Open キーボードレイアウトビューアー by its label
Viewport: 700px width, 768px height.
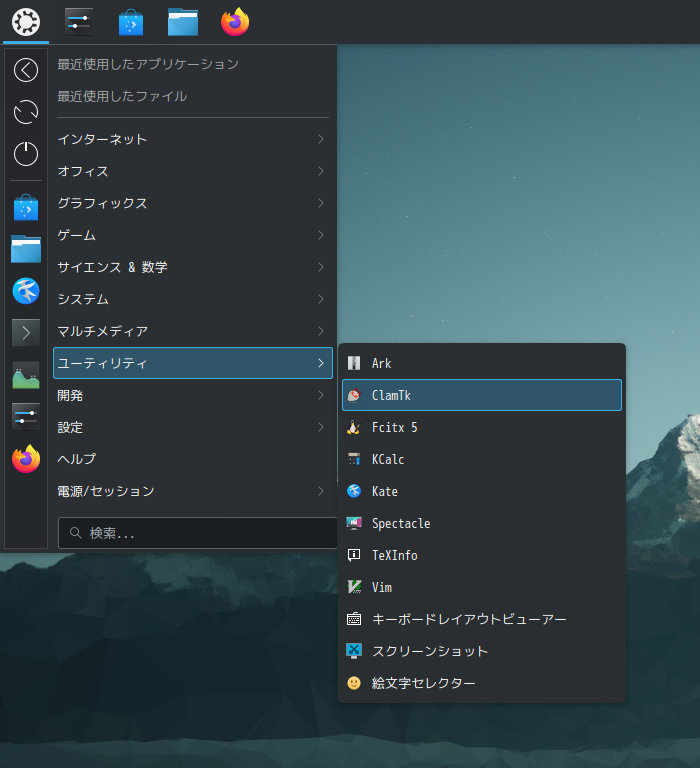click(x=469, y=619)
